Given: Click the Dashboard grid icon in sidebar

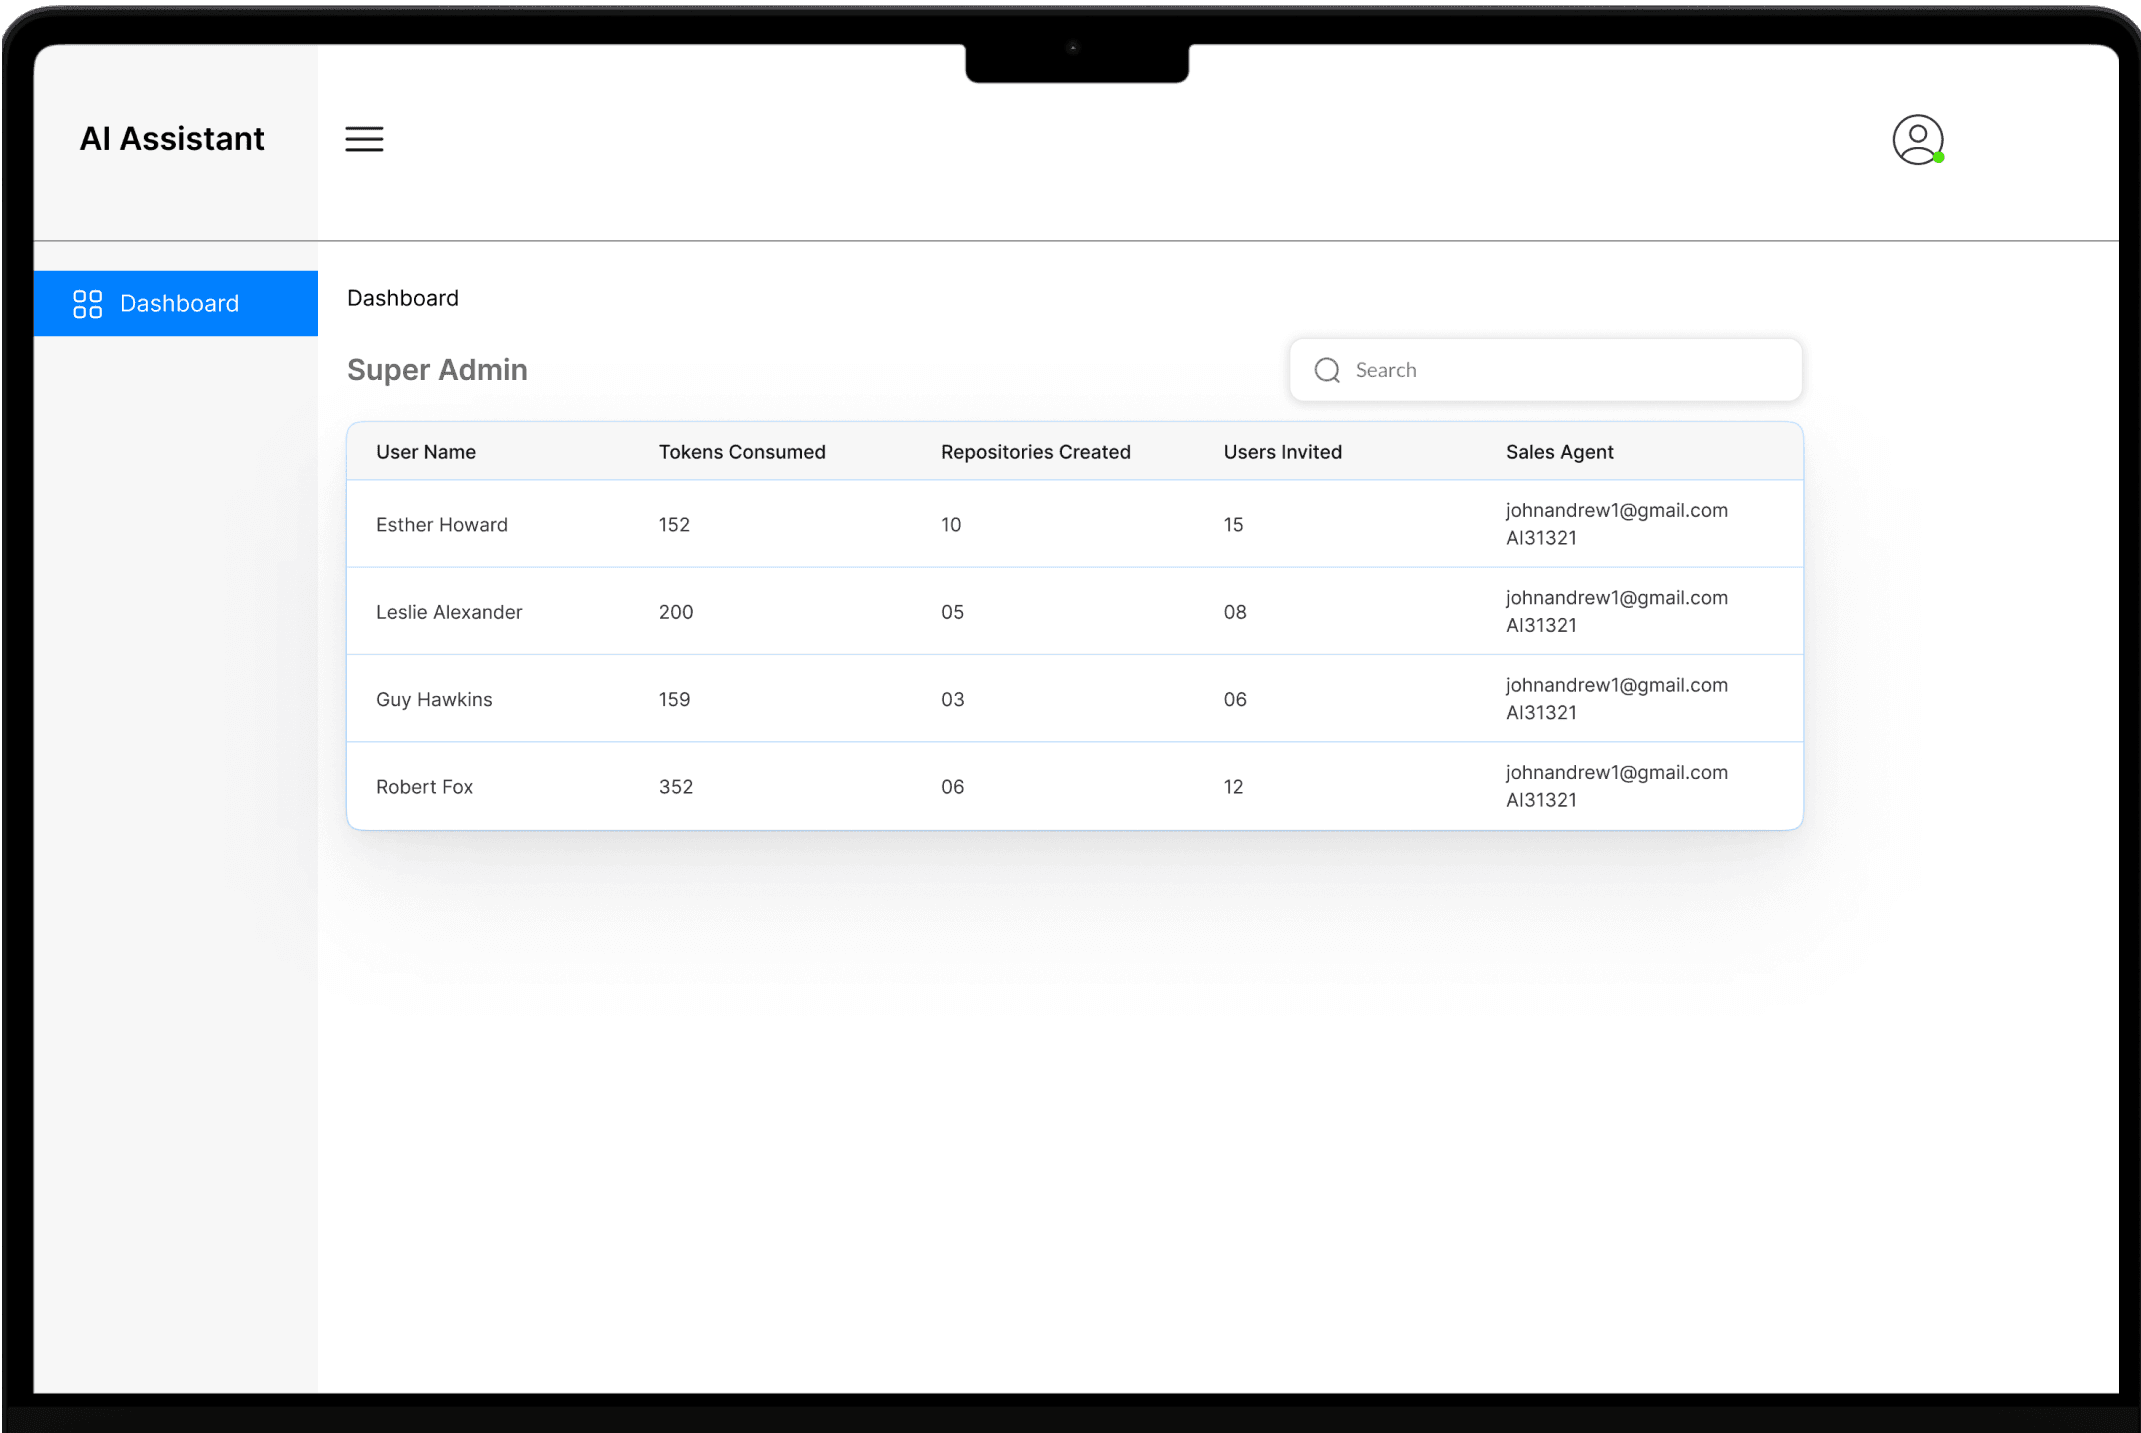Looking at the screenshot, I should coord(88,304).
